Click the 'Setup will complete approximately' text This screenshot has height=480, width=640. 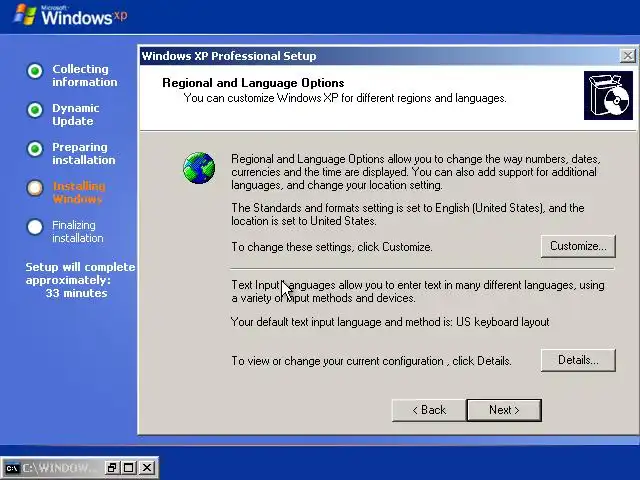point(80,273)
